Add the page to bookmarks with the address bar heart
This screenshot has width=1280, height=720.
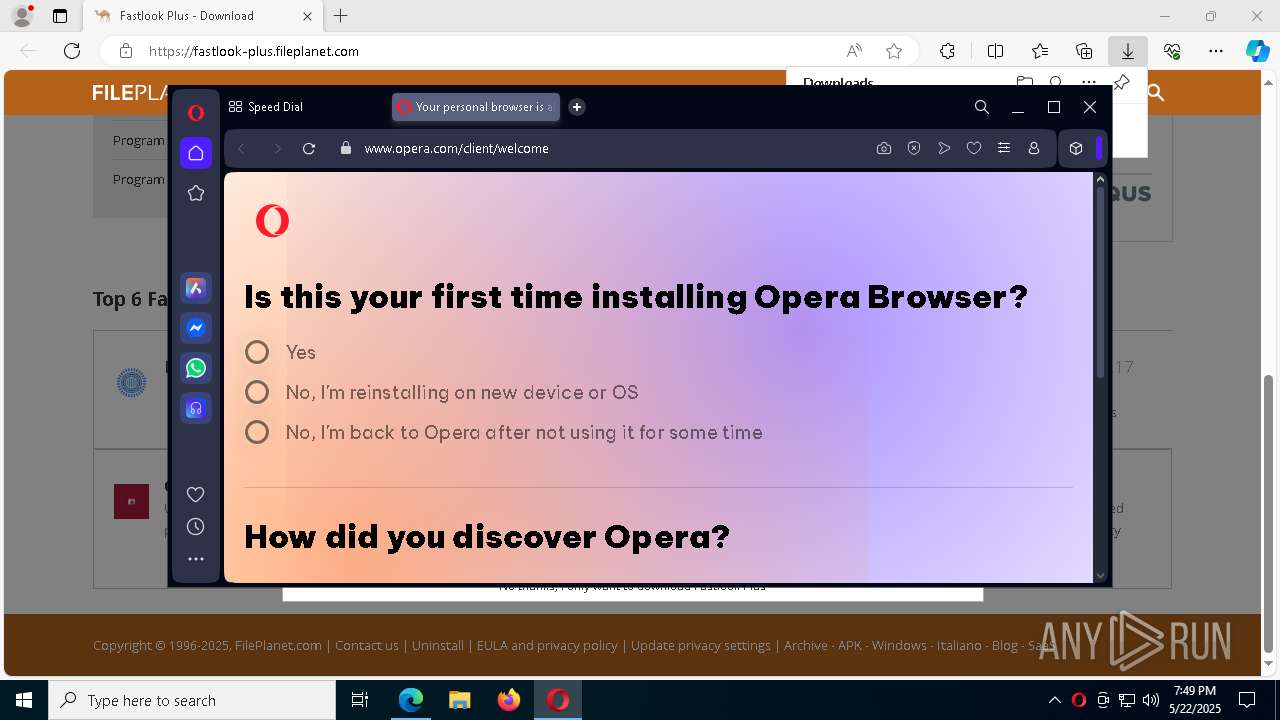[974, 148]
